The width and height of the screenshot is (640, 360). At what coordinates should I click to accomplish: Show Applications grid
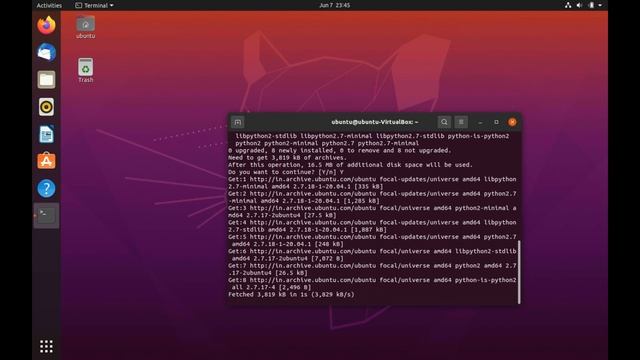click(x=46, y=346)
